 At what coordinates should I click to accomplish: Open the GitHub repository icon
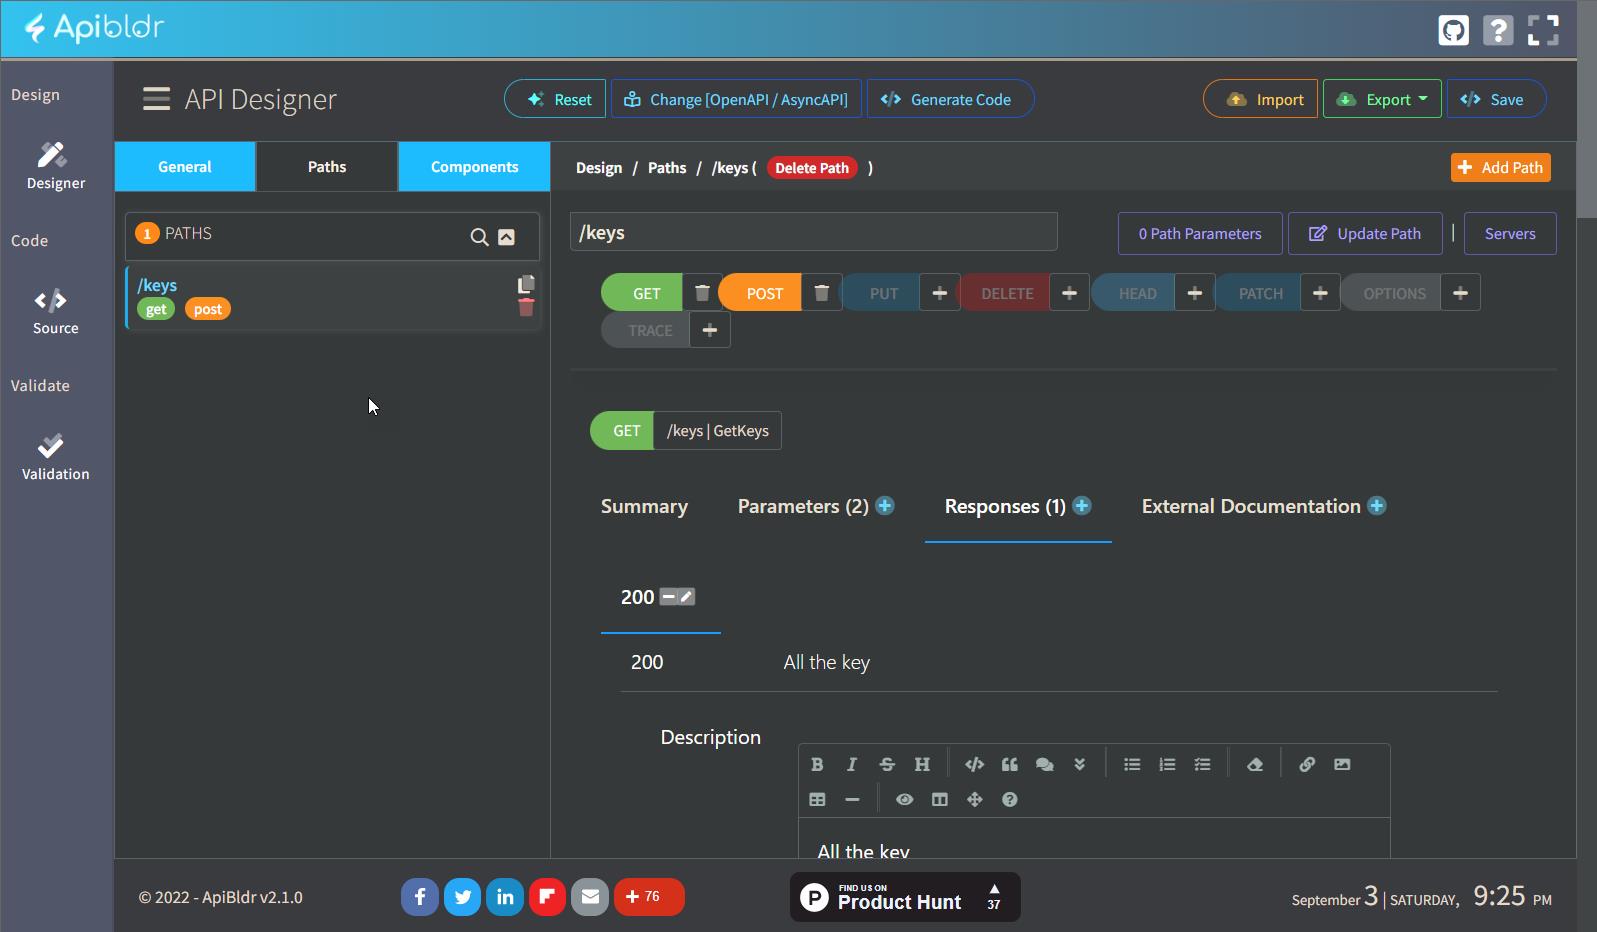coord(1453,30)
